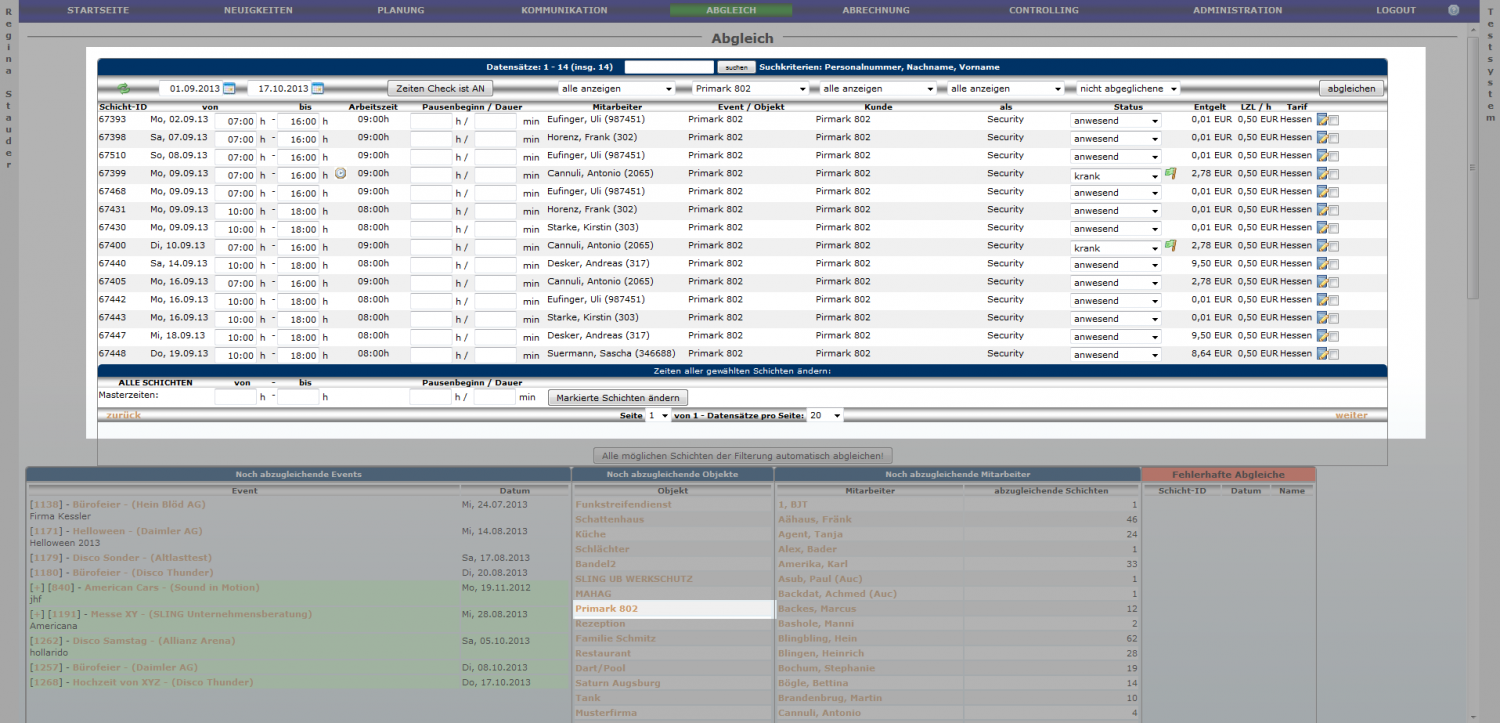Click the 'Zeiten Check ist AN' button
This screenshot has height=723, width=1500.
[x=440, y=89]
